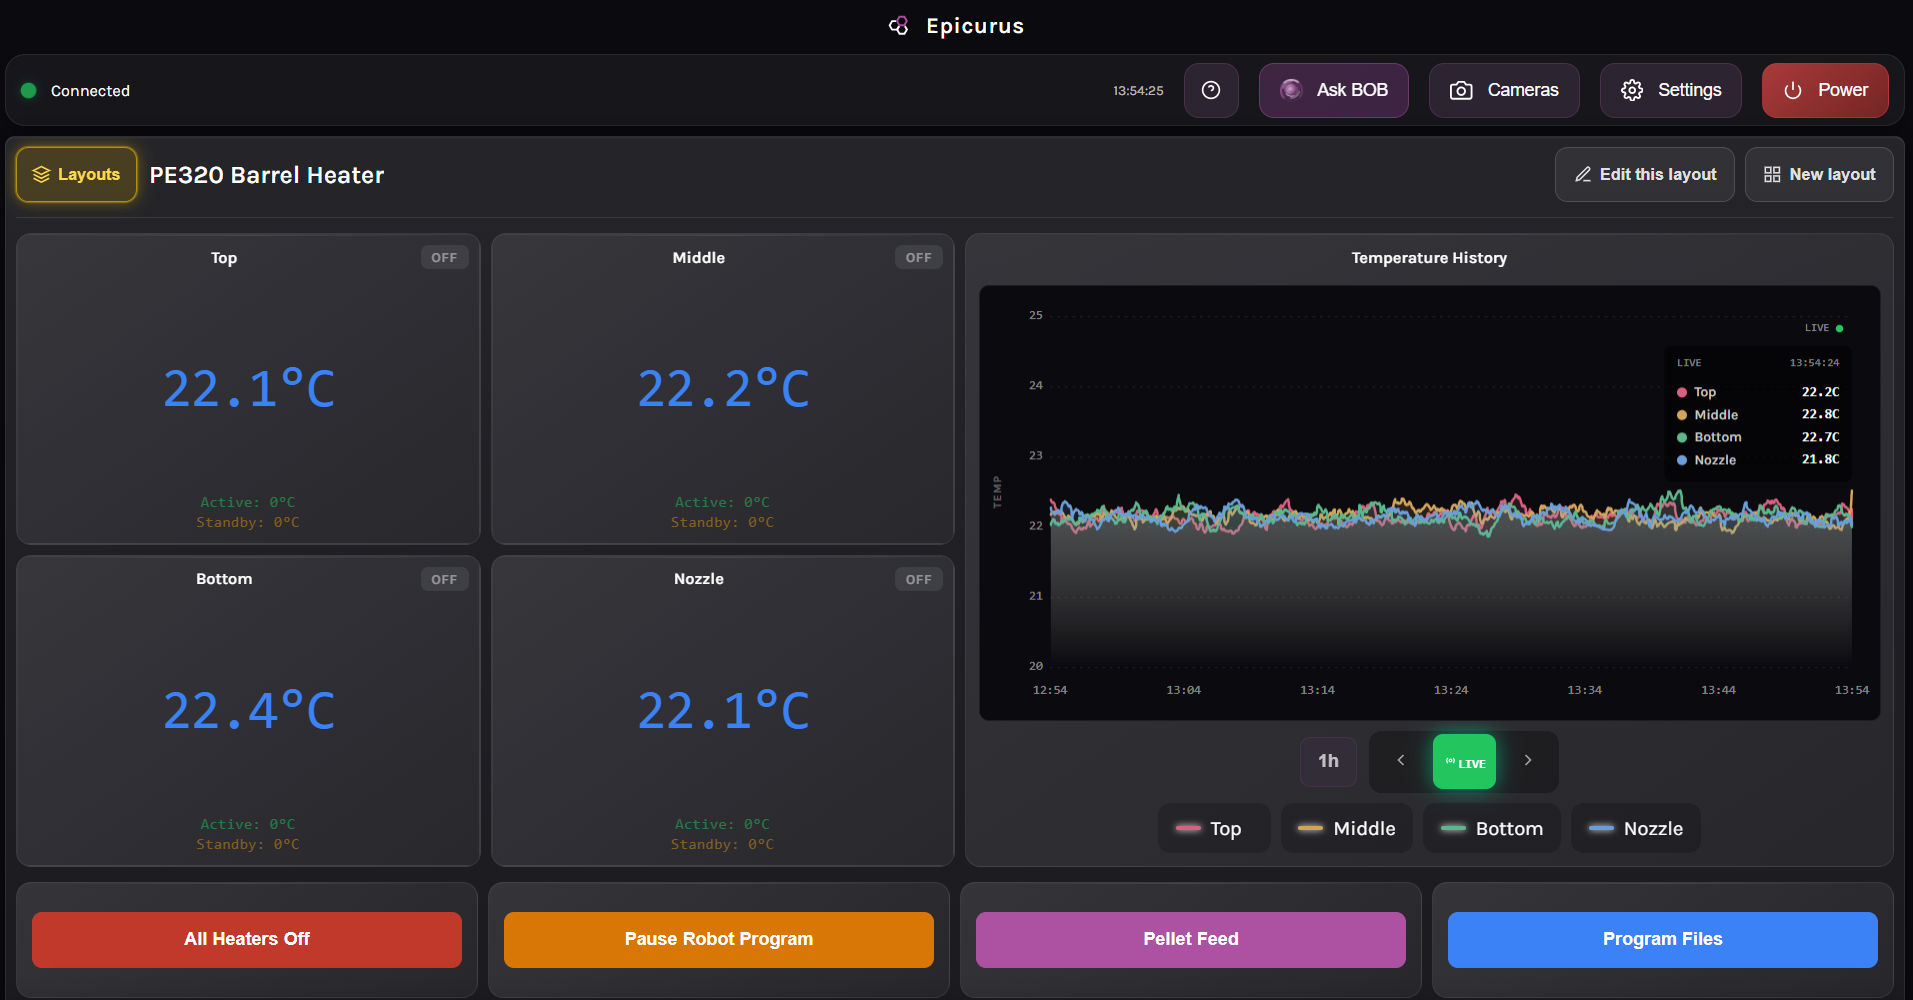Click the PE320 Barrel Heater title
Viewport: 1913px width, 1000px height.
[267, 175]
